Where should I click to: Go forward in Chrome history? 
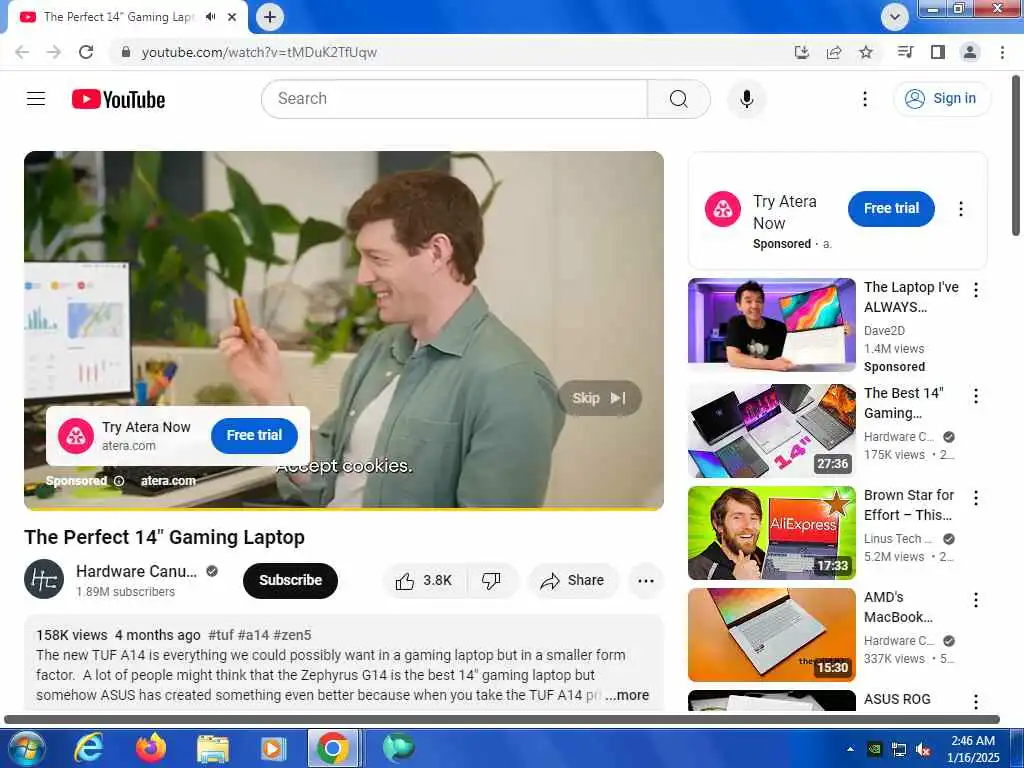coord(54,52)
